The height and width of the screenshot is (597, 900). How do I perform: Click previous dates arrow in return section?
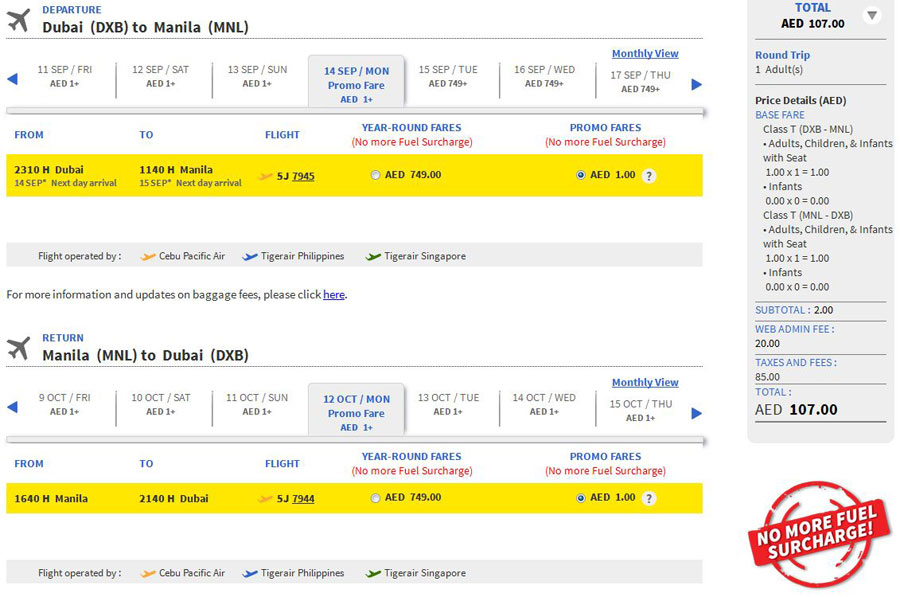pos(13,407)
